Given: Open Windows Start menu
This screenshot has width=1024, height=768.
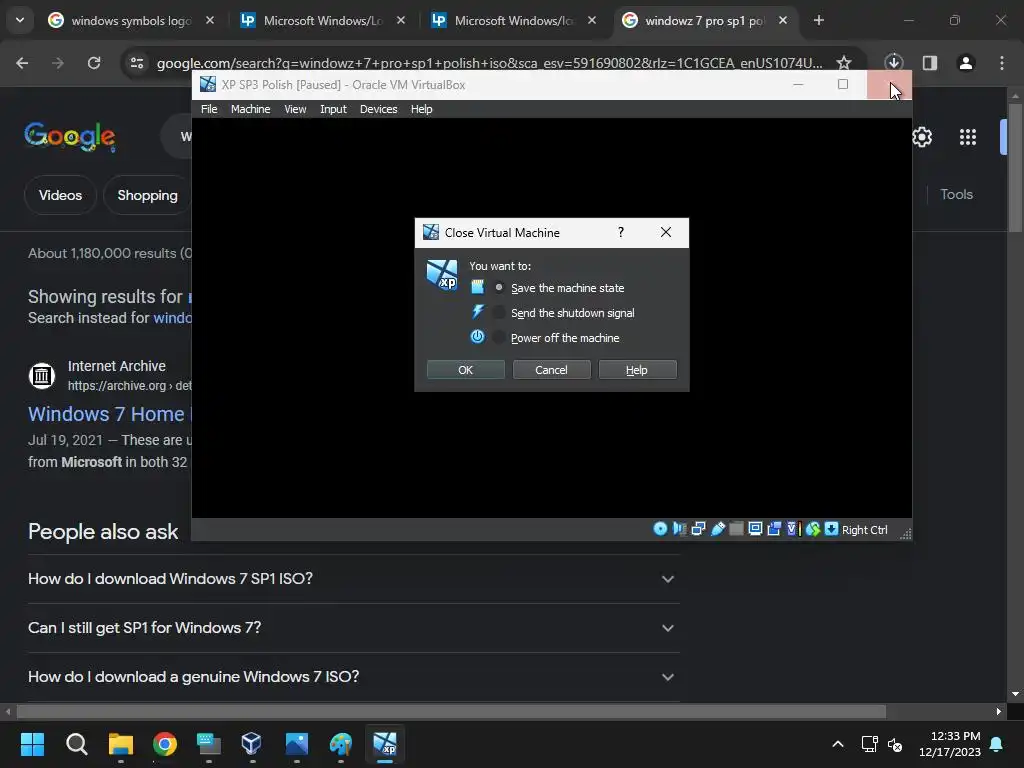Looking at the screenshot, I should point(32,744).
